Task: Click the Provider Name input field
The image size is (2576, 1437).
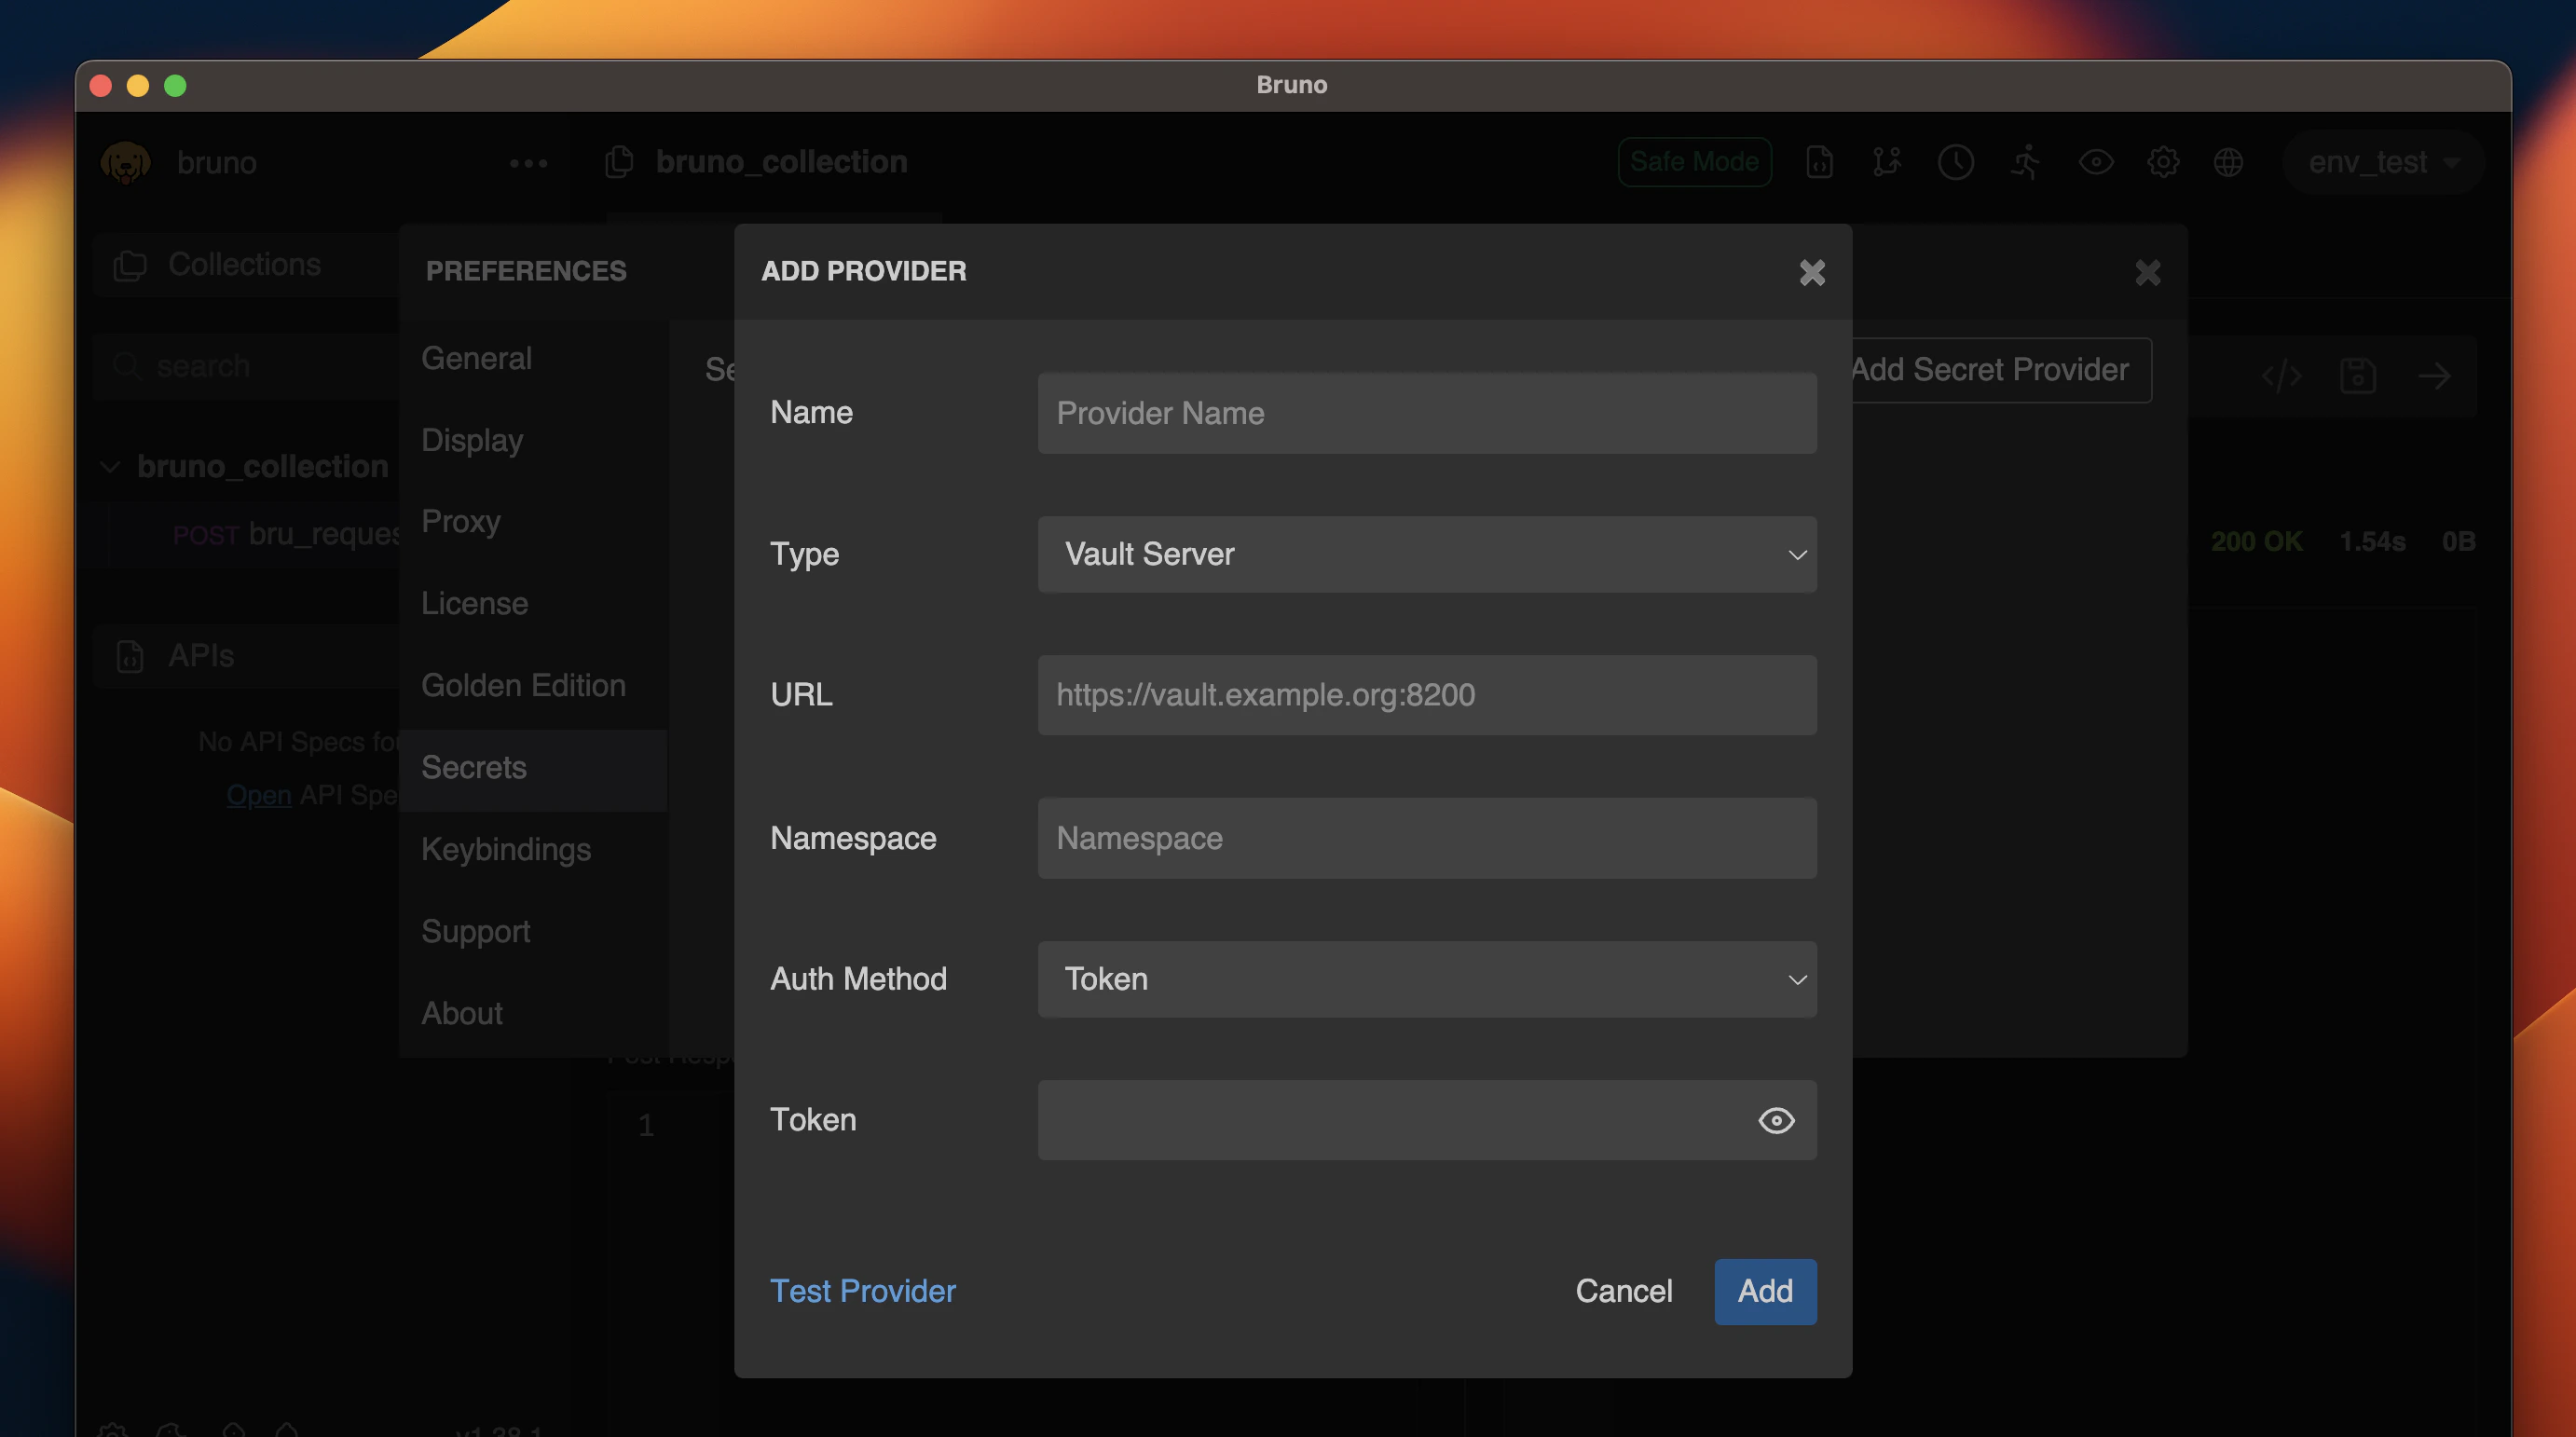Action: 1426,413
